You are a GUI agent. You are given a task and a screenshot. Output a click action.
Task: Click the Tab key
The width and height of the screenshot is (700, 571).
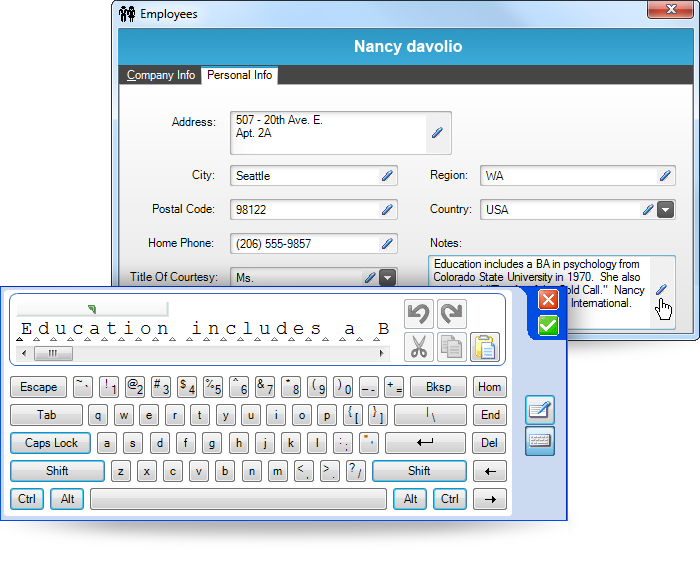click(x=46, y=415)
